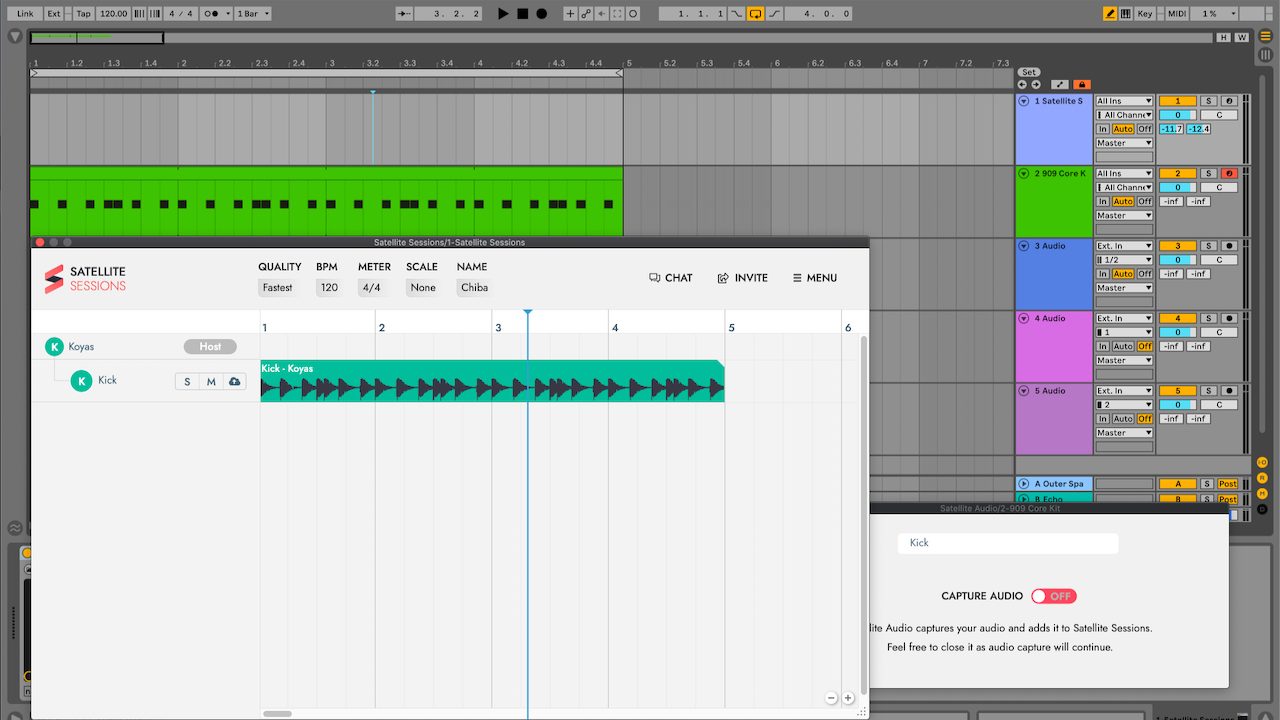1280x720 pixels.
Task: Switch on Key map mode
Action: pyautogui.click(x=1145, y=14)
